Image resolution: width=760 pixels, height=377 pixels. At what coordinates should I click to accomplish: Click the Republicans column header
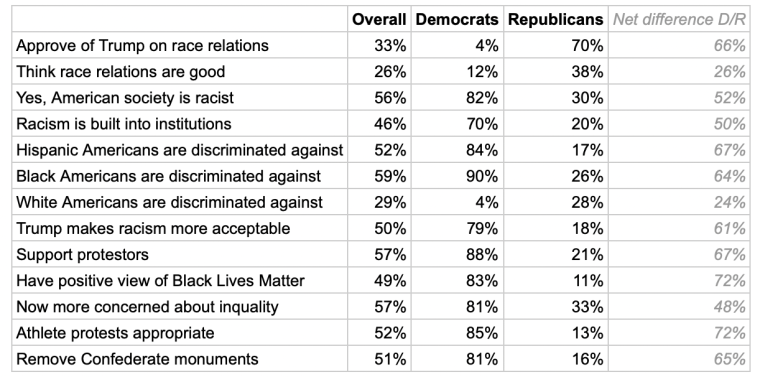click(555, 19)
